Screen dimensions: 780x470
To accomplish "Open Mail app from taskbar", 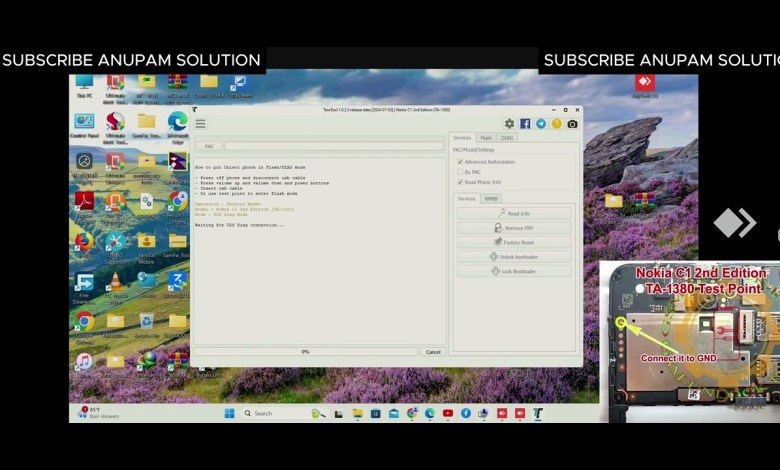I will click(x=393, y=413).
